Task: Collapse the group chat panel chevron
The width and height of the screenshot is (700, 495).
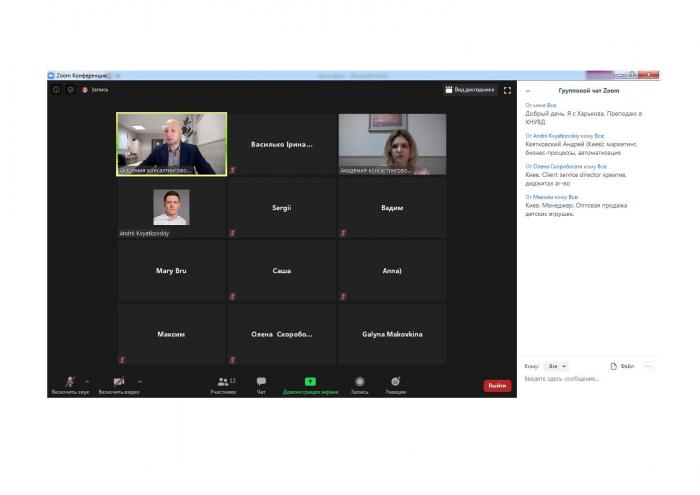Action: (x=528, y=91)
